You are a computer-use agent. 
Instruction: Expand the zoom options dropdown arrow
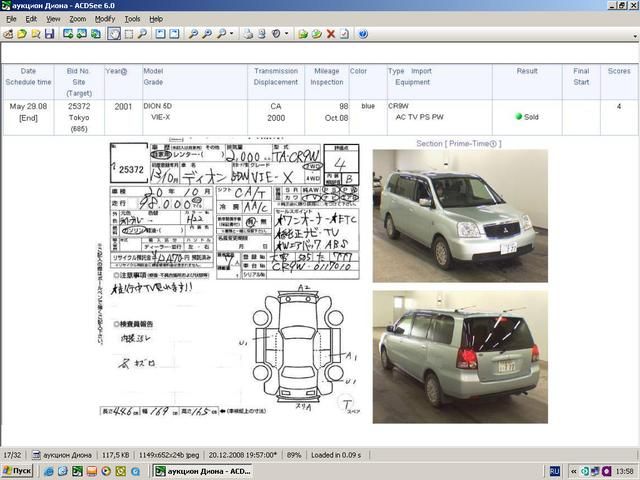pos(232,34)
